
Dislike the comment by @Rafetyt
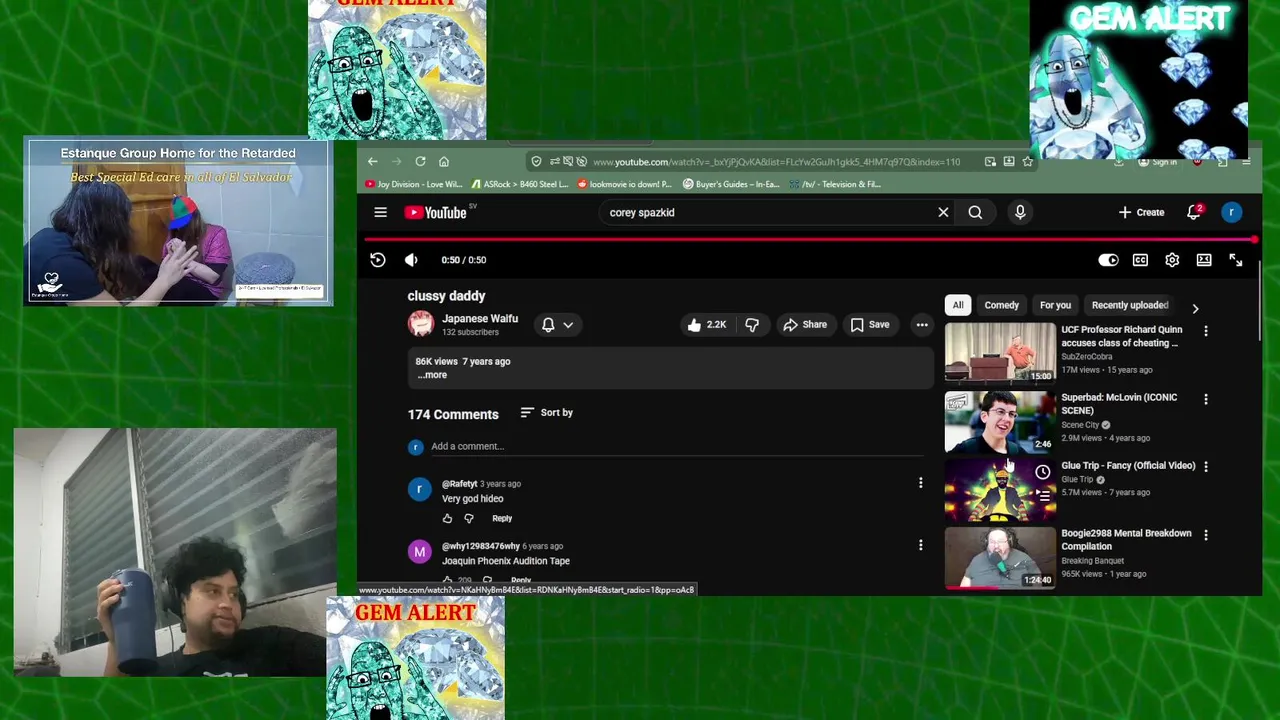click(x=469, y=519)
